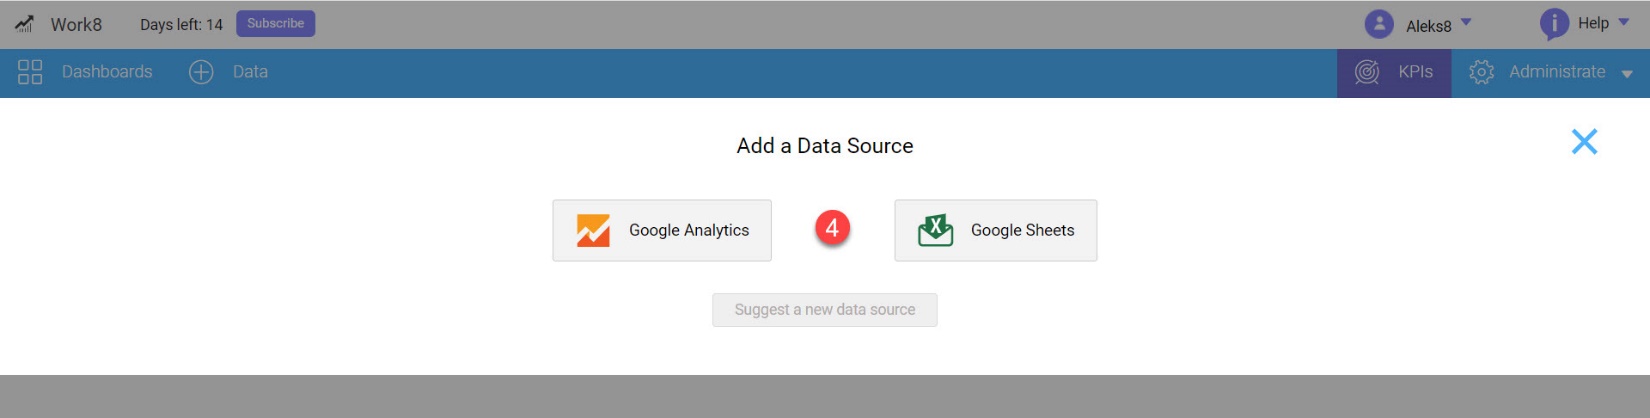Click the Data plus-circle icon
Viewport: 1650px width, 418px height.
(201, 72)
